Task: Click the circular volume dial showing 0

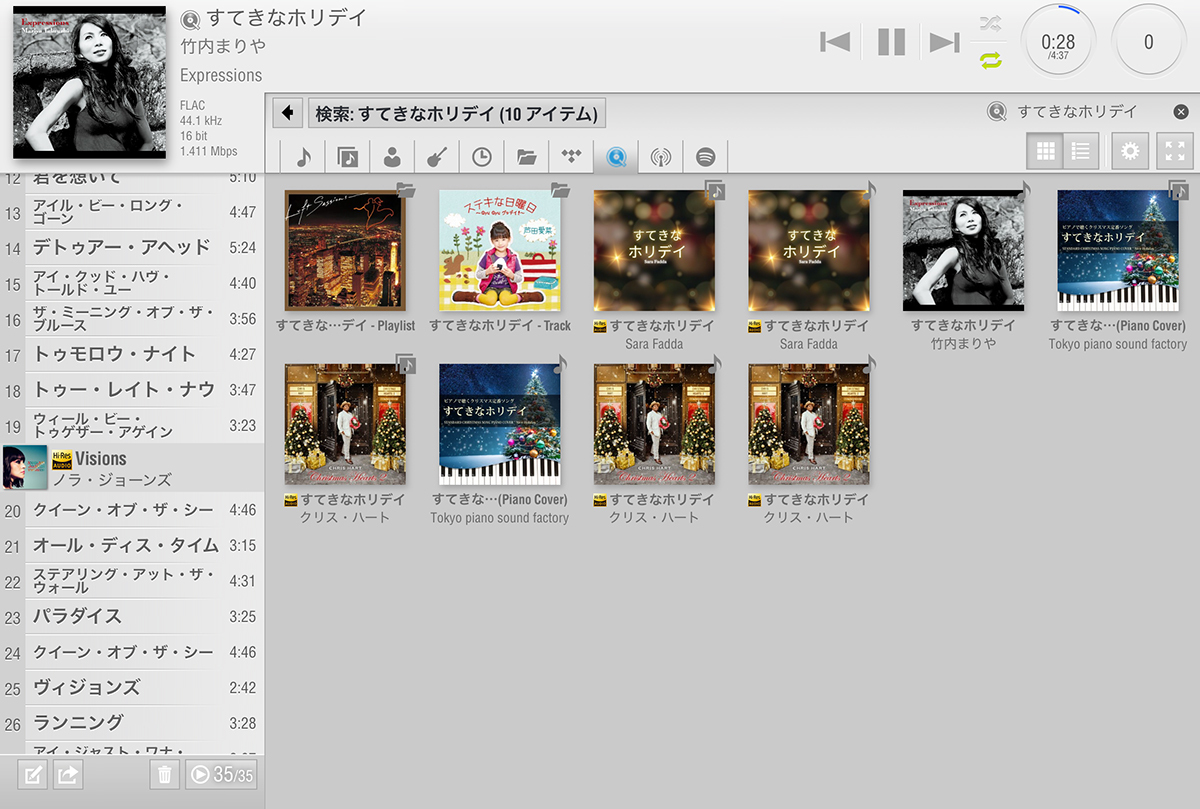Action: [1148, 42]
